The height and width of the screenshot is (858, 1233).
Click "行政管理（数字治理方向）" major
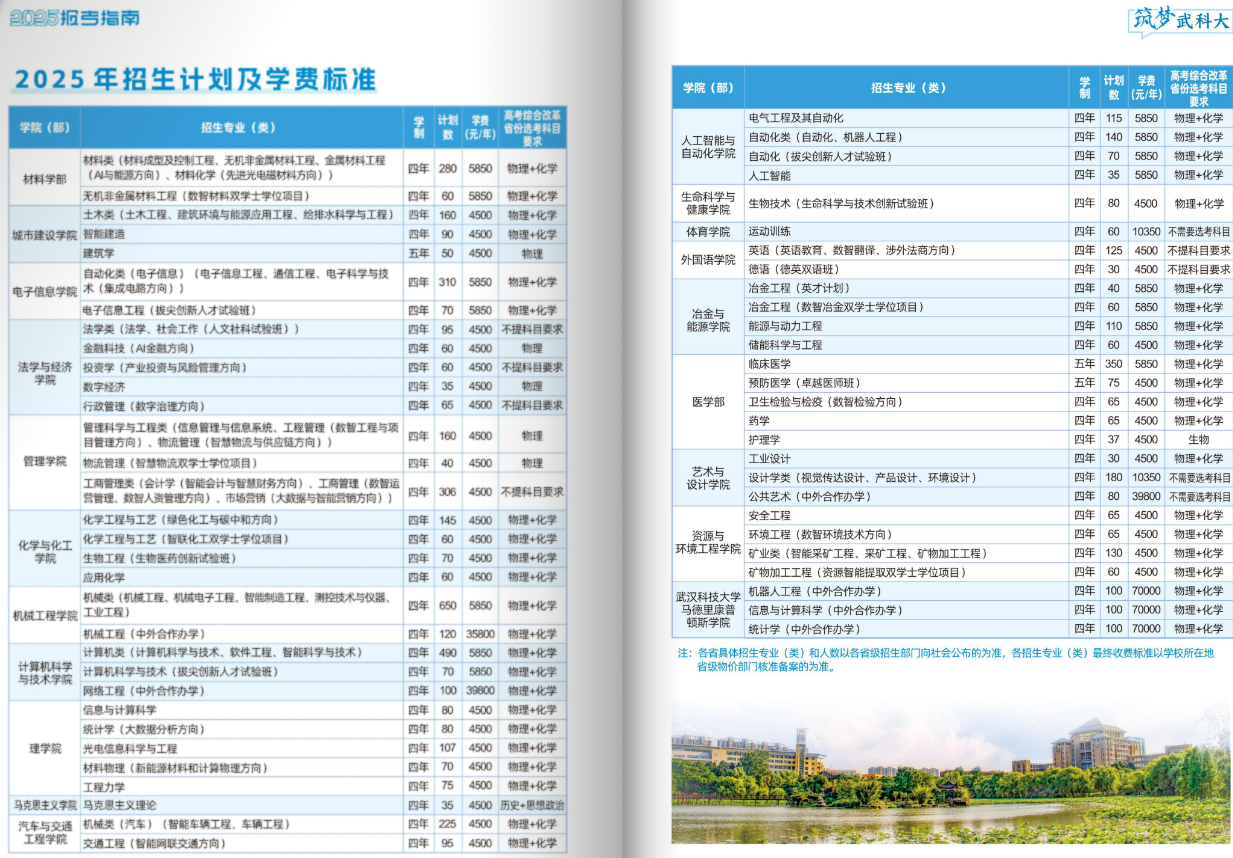click(x=145, y=405)
